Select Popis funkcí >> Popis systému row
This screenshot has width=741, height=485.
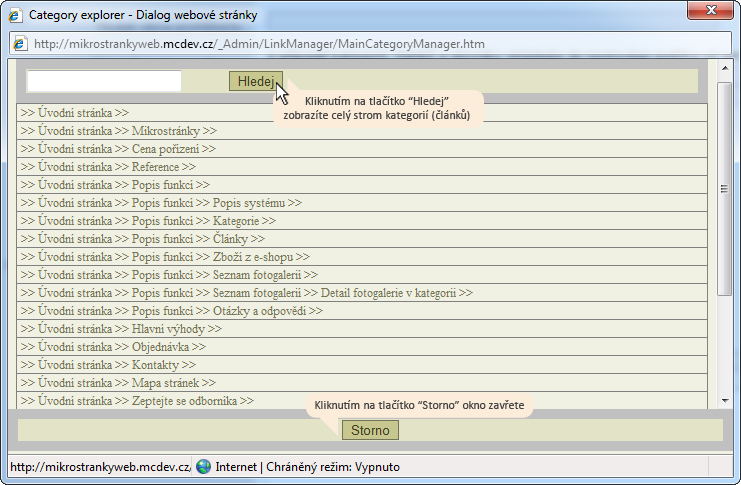[x=362, y=203]
